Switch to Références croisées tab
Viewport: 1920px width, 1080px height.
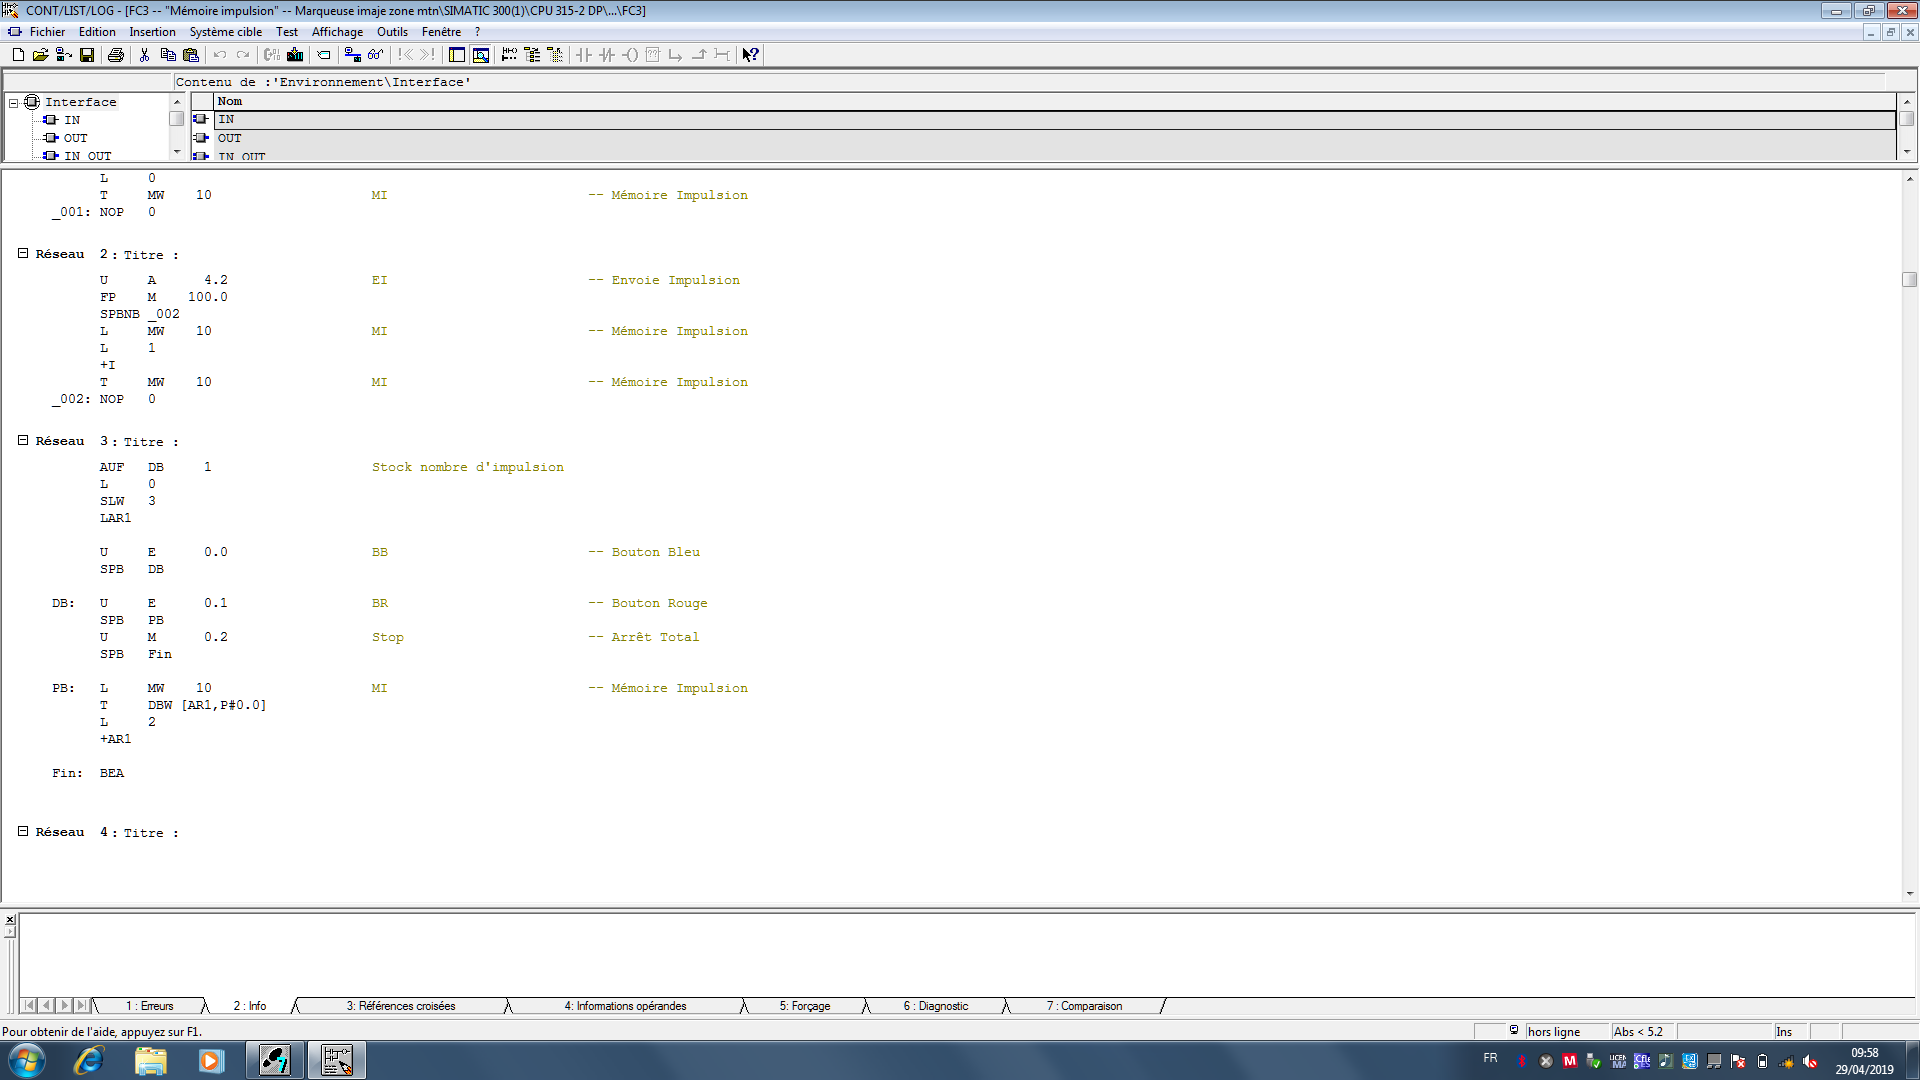400,1006
